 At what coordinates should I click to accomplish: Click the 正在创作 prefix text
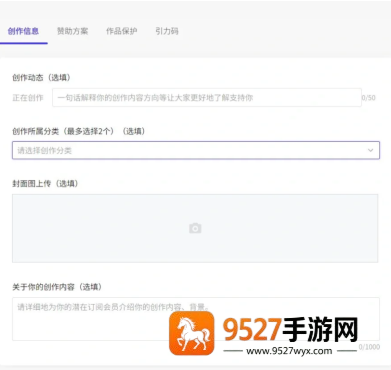click(x=28, y=98)
